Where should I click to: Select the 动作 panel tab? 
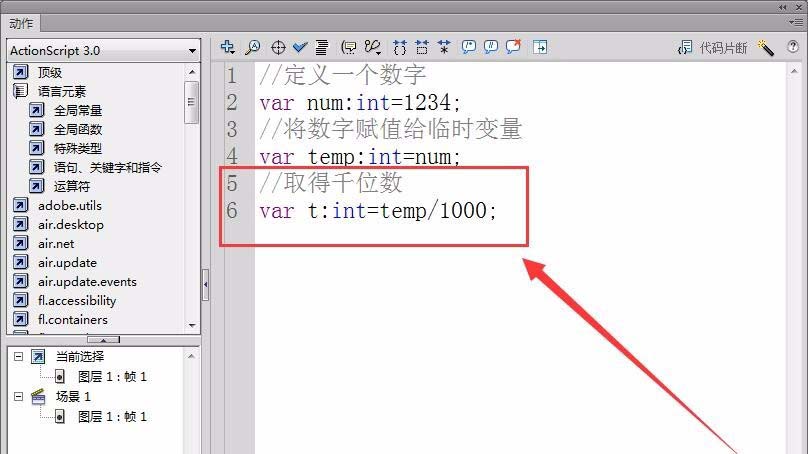point(21,23)
